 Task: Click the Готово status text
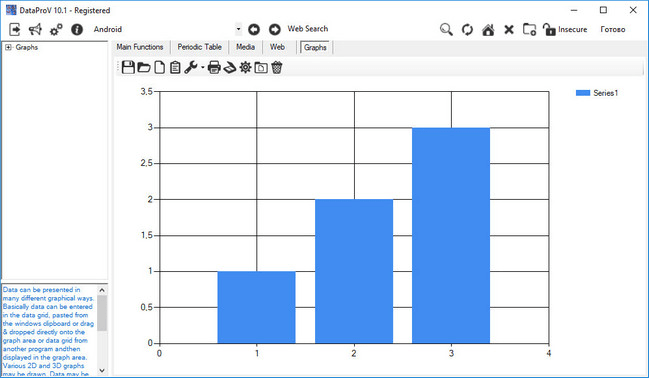coord(613,29)
